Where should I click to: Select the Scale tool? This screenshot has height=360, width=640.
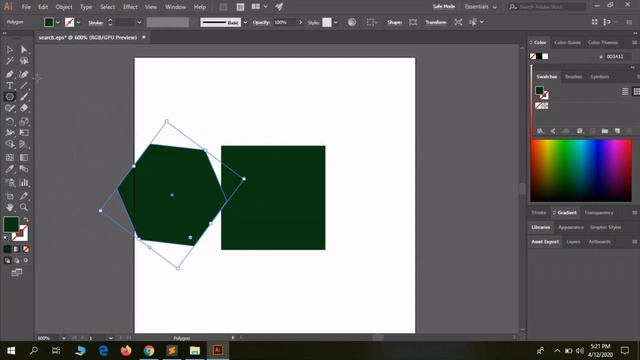pyautogui.click(x=24, y=121)
